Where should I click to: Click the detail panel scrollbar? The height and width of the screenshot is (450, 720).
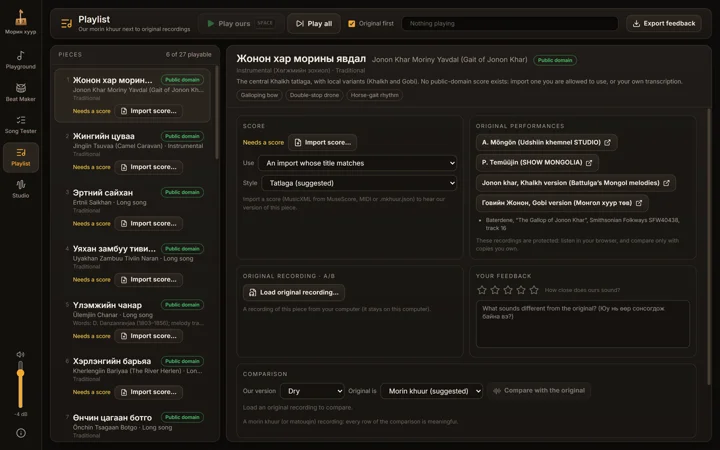pos(709,248)
